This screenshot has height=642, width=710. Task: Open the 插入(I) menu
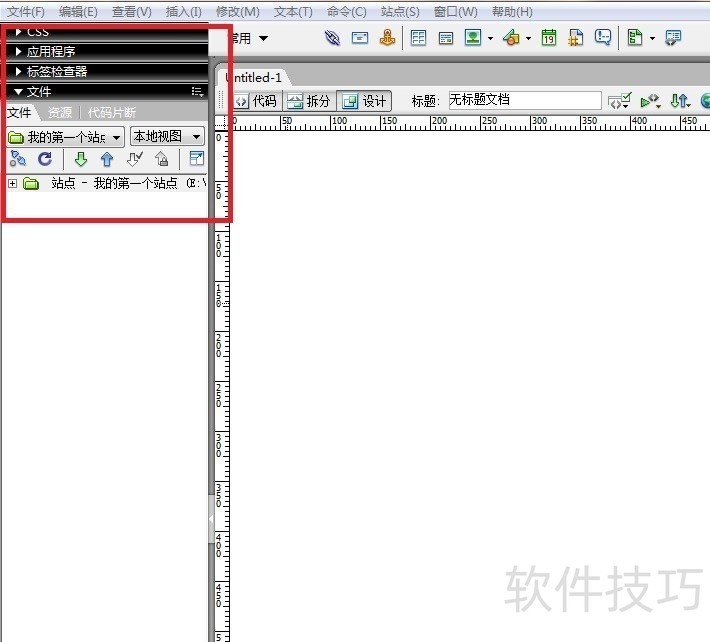183,11
